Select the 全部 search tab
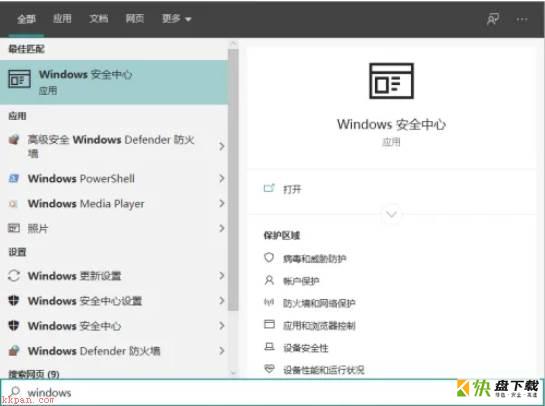Screen dimensions: 545x406 point(26,19)
